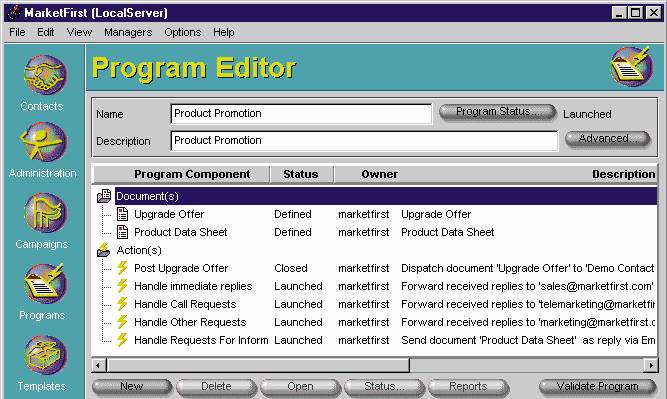Image resolution: width=667 pixels, height=399 pixels.
Task: Click the Post Upgrade Offer lightning icon
Action: 122,268
